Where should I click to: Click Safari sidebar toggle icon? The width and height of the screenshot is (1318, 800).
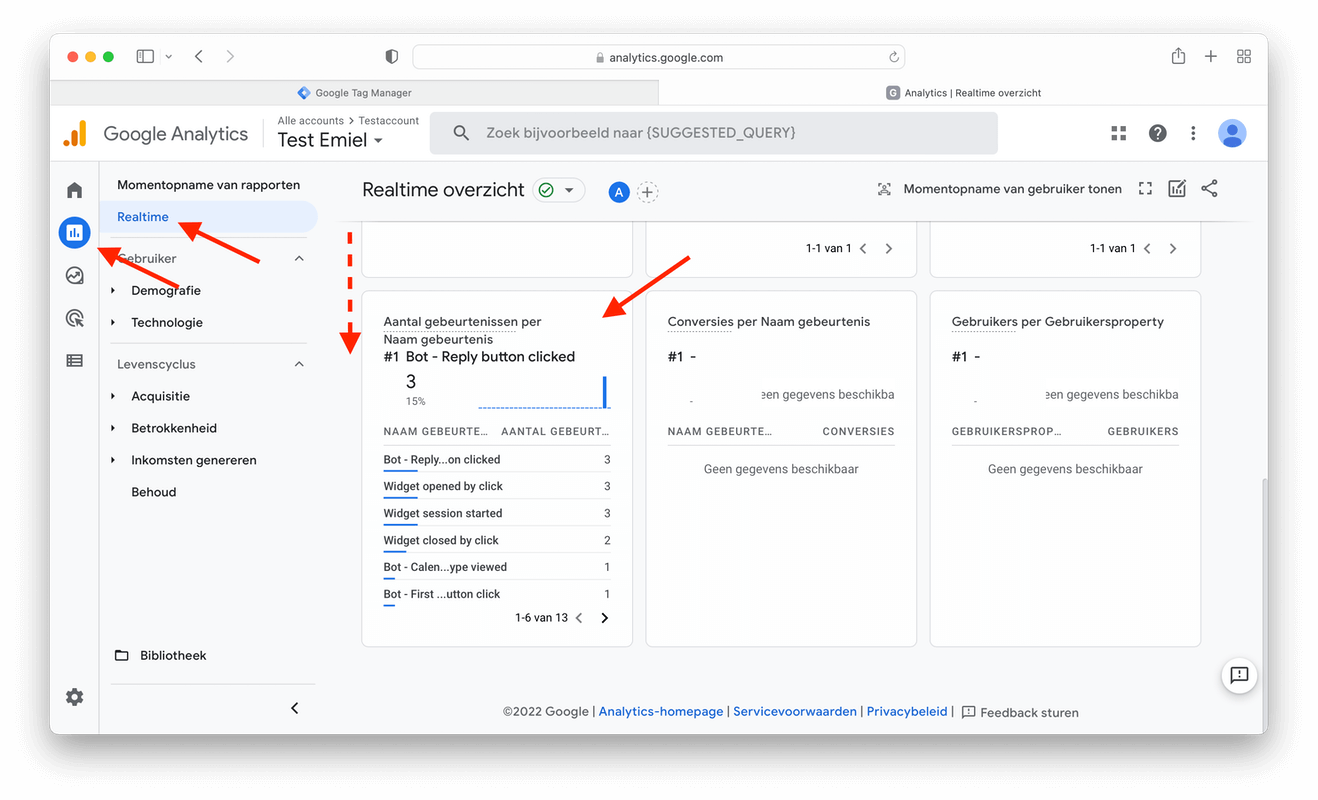[x=145, y=57]
